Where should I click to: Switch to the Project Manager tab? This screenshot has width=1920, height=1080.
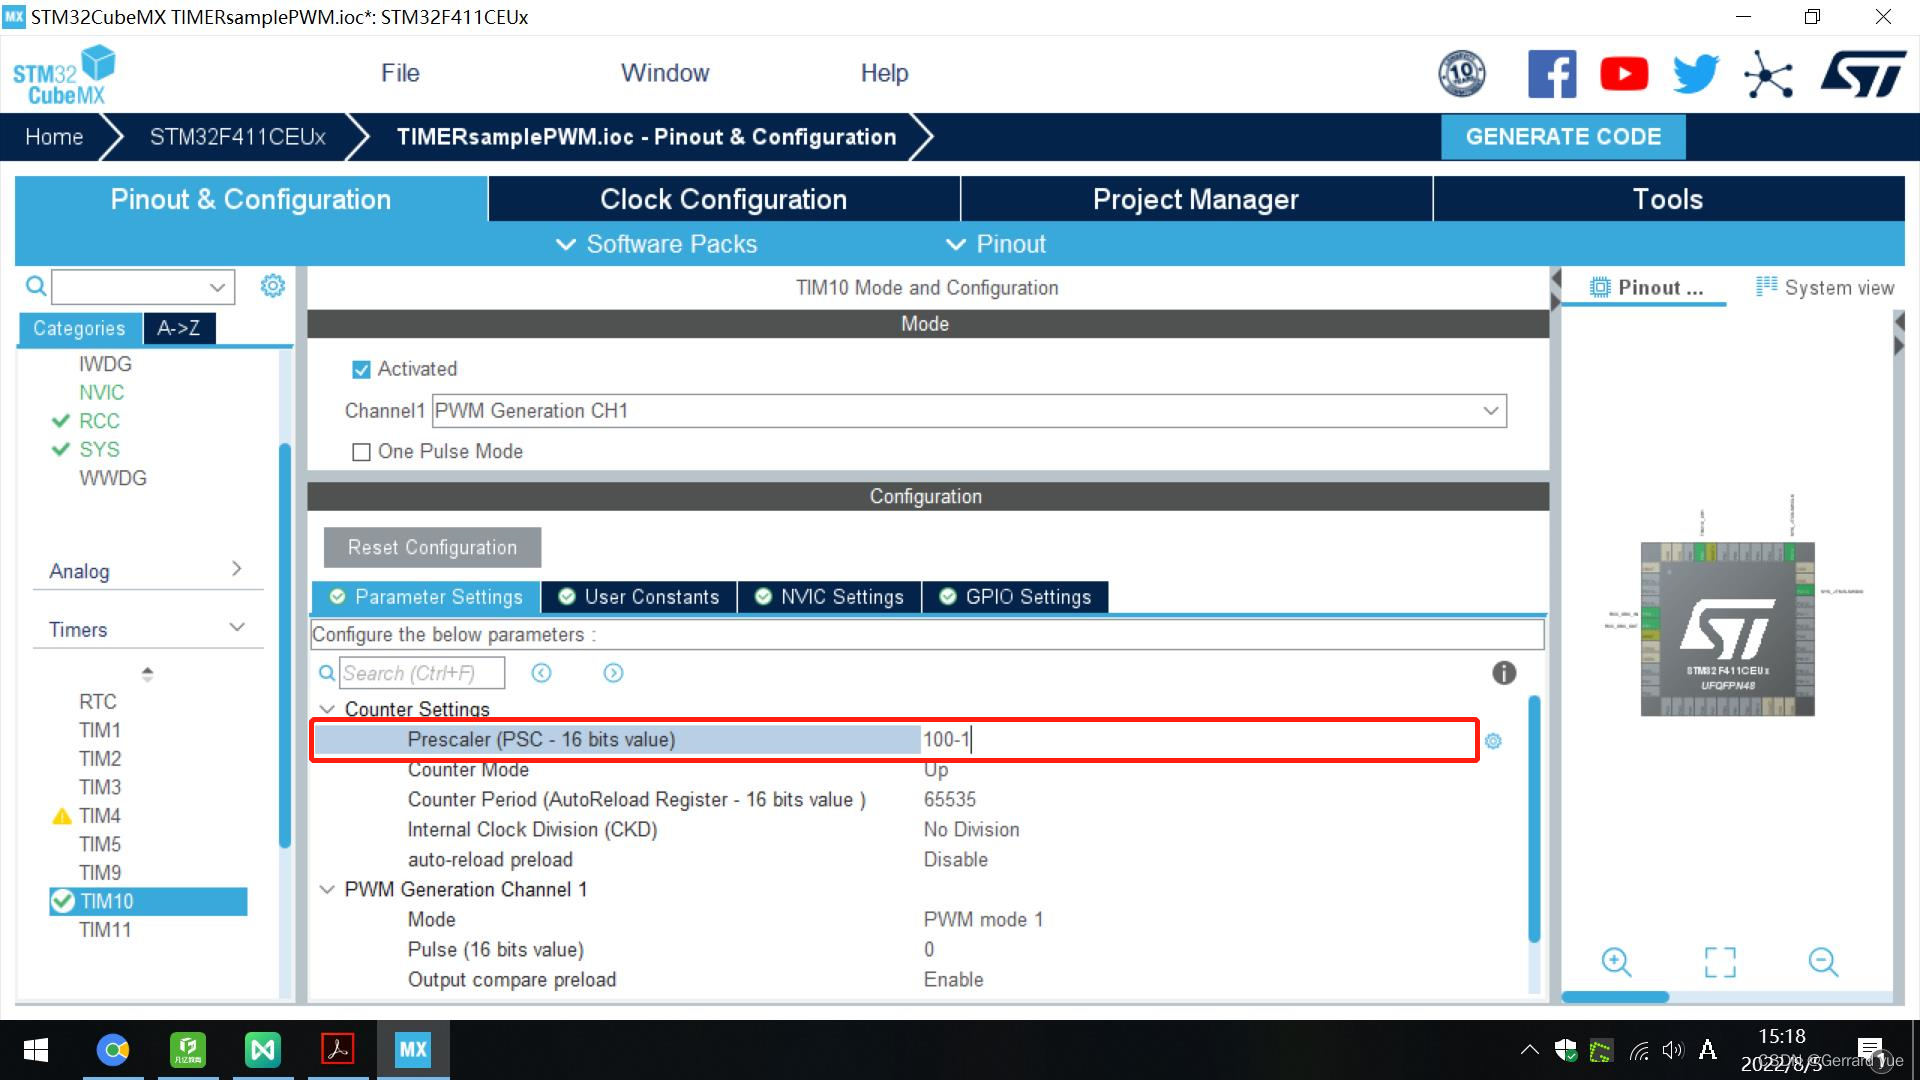1196,199
